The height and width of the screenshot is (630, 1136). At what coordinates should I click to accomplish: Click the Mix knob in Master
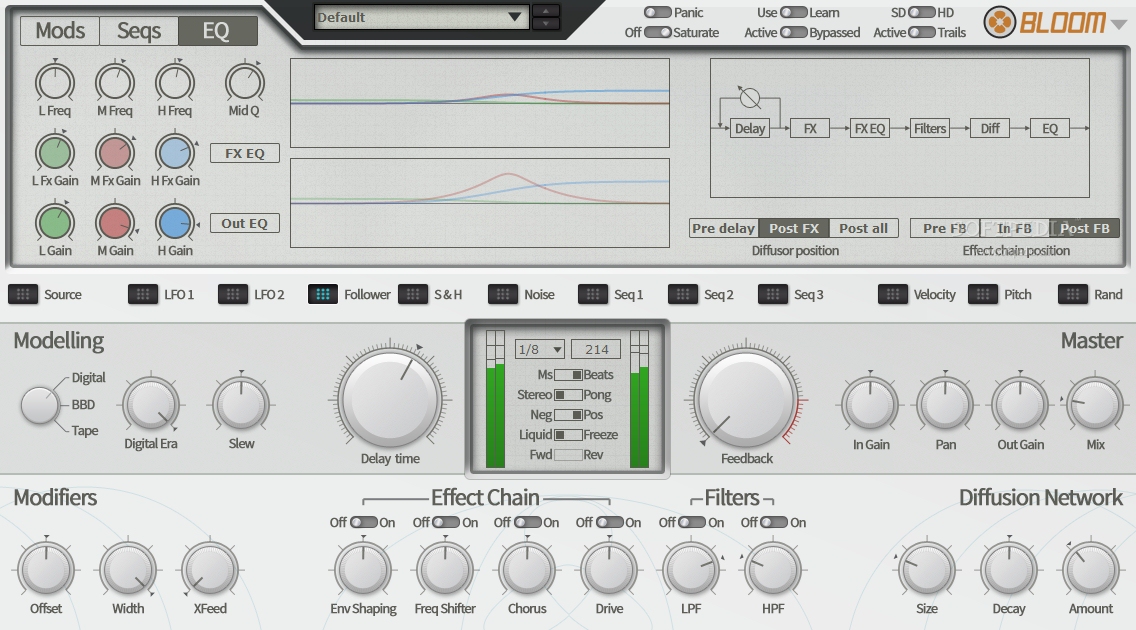pos(1095,405)
